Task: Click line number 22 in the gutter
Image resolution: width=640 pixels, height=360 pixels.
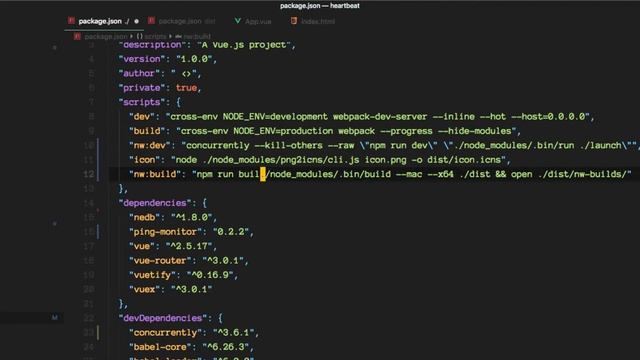Action: [x=89, y=318]
